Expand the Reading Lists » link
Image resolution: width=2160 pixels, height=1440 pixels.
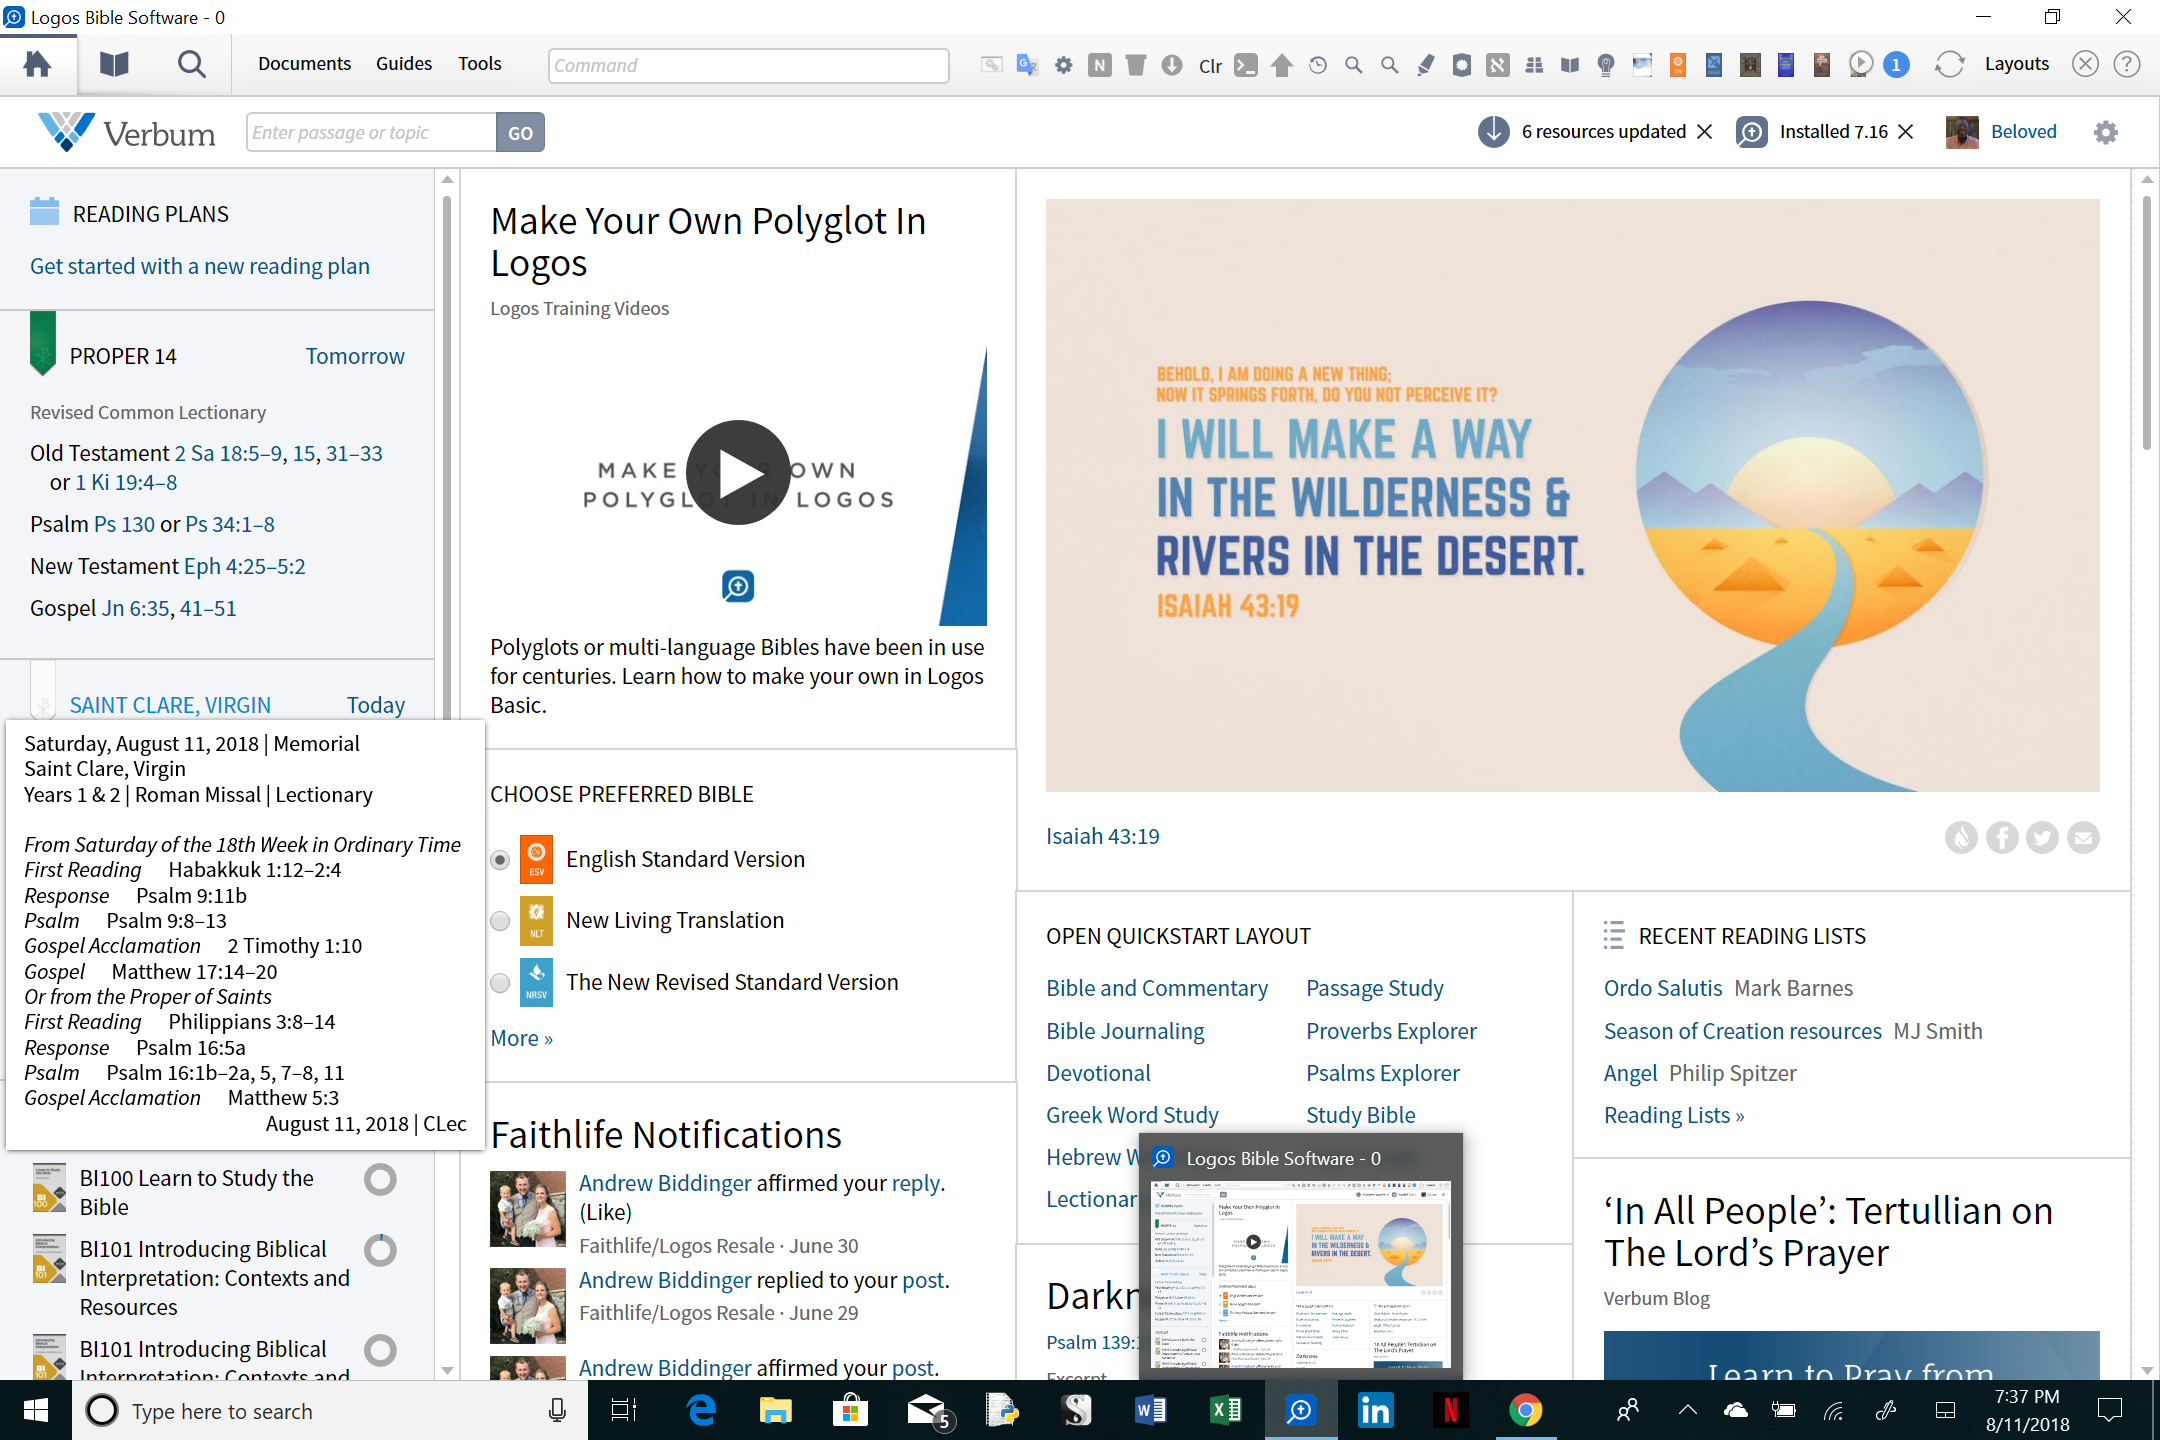pos(1673,1116)
